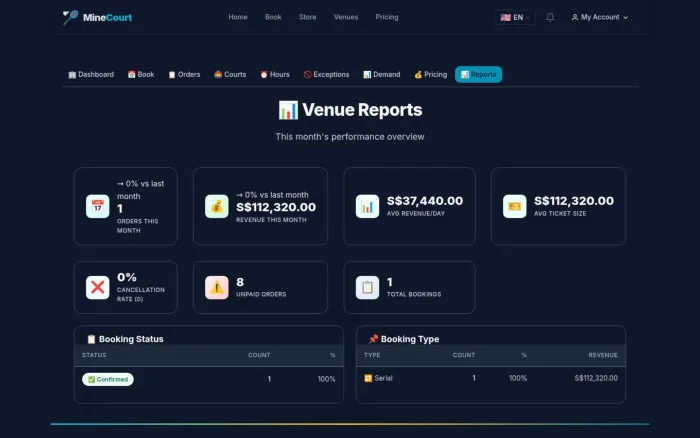The height and width of the screenshot is (438, 700).
Task: Click 100% in the Confirmed row
Action: [x=326, y=379]
